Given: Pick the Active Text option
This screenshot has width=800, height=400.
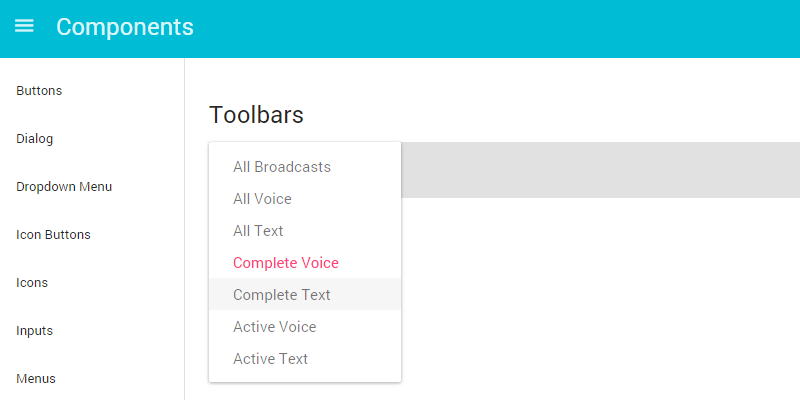Looking at the screenshot, I should coord(270,359).
